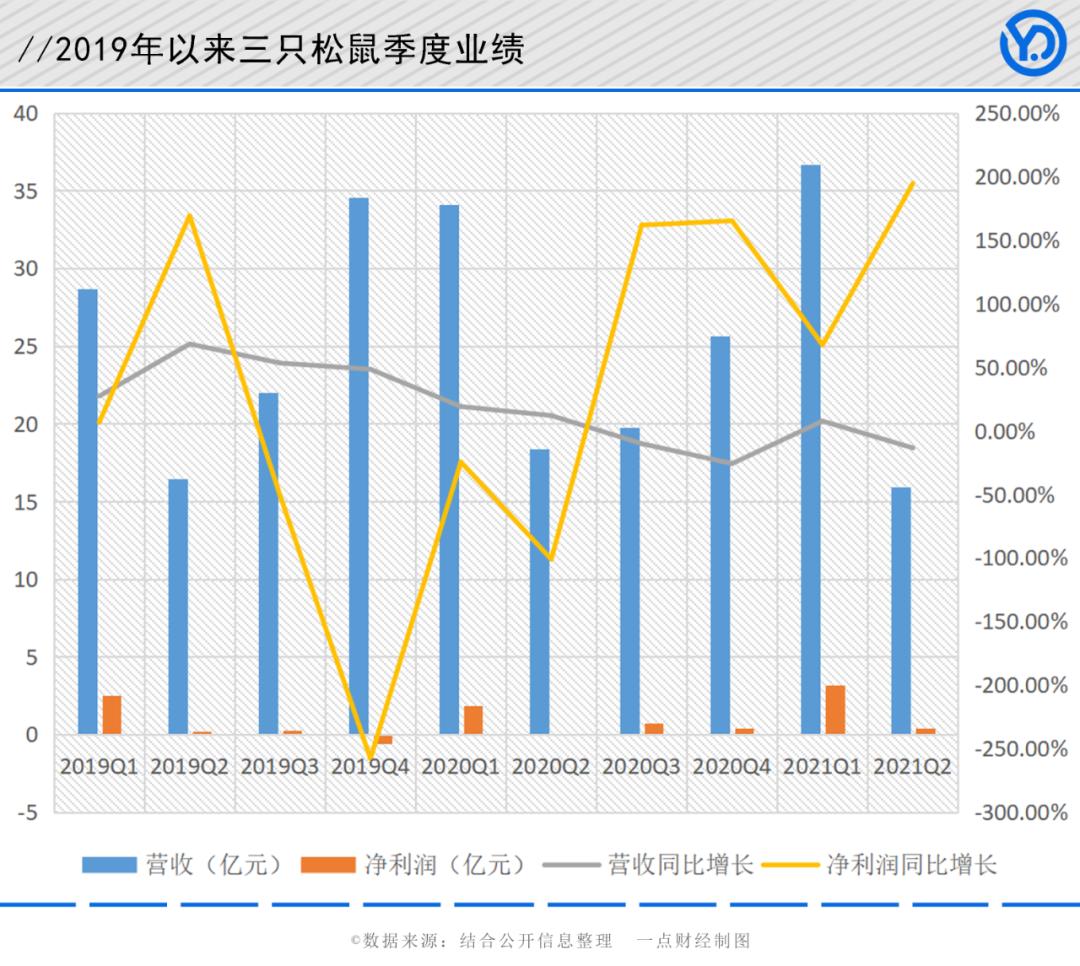Click the yellow 净利润同比增长 legend line
1080x966 pixels.
coord(791,865)
